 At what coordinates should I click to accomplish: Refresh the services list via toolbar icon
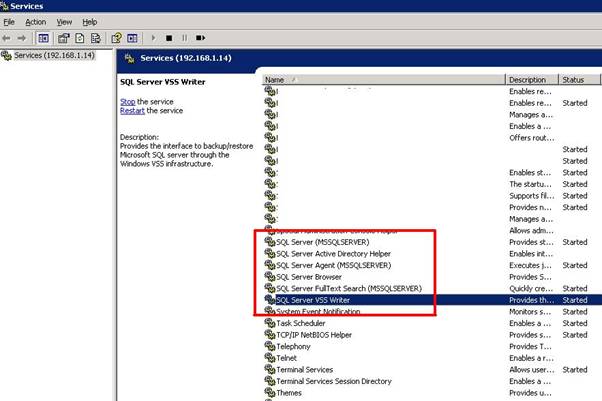[80, 38]
